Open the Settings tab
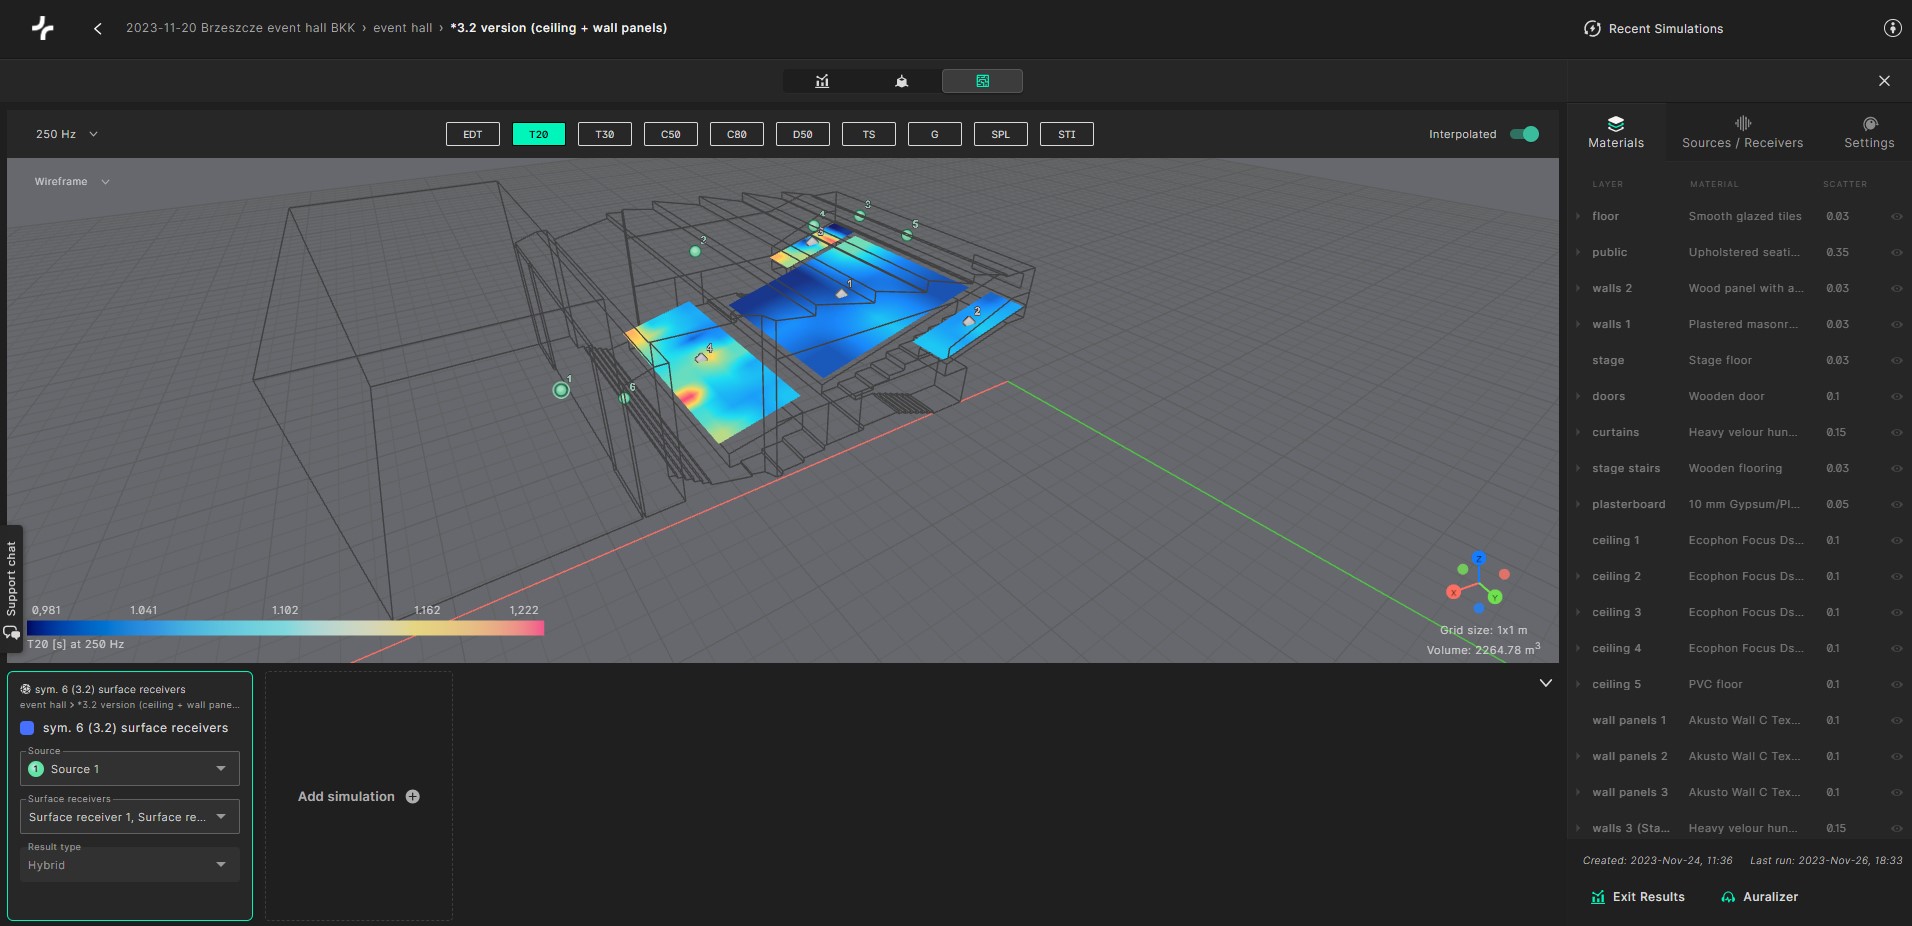 coord(1869,132)
